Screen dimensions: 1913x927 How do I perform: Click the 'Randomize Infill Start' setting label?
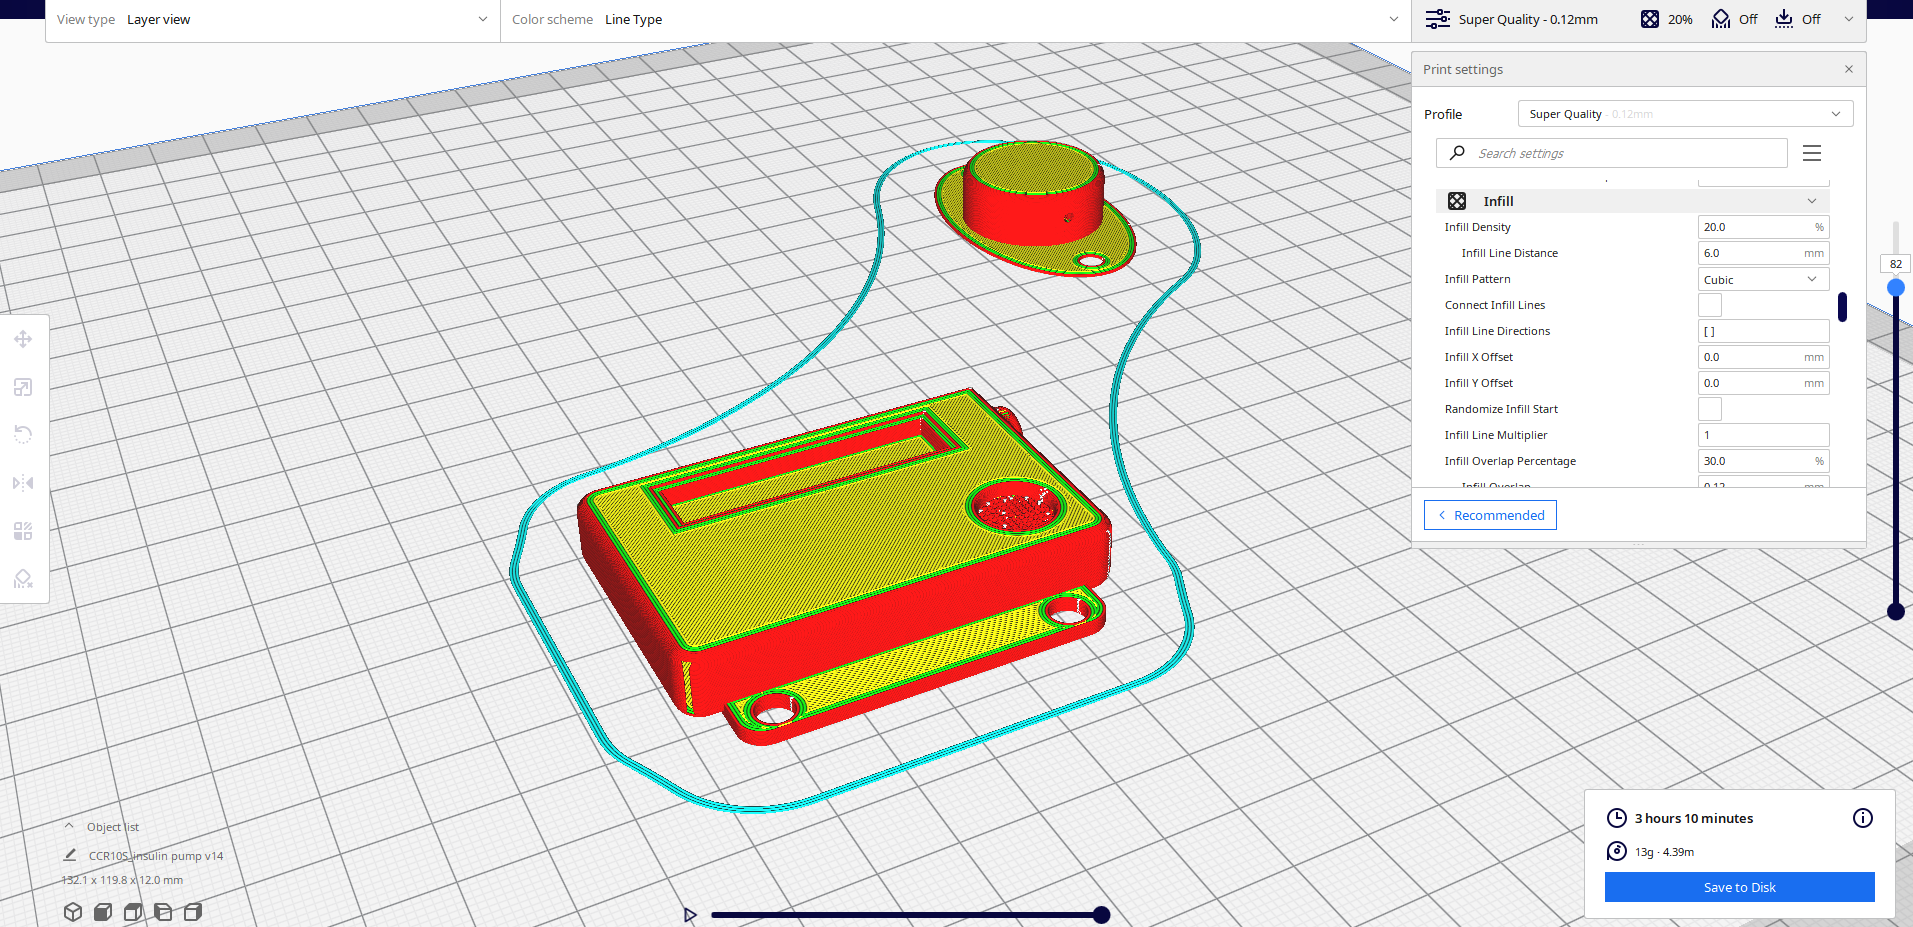[x=1501, y=409]
